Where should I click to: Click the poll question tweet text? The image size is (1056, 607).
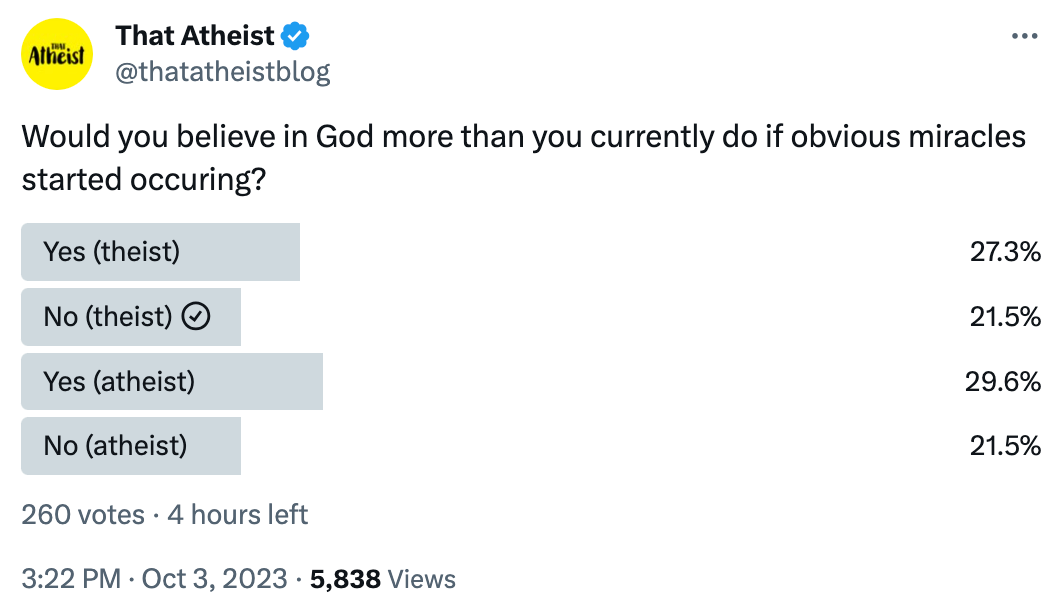524,158
